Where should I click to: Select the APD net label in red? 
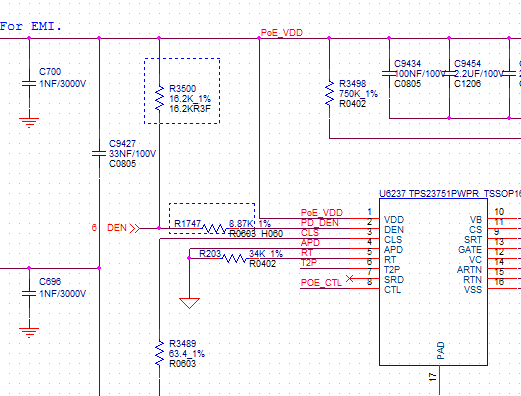click(x=310, y=243)
